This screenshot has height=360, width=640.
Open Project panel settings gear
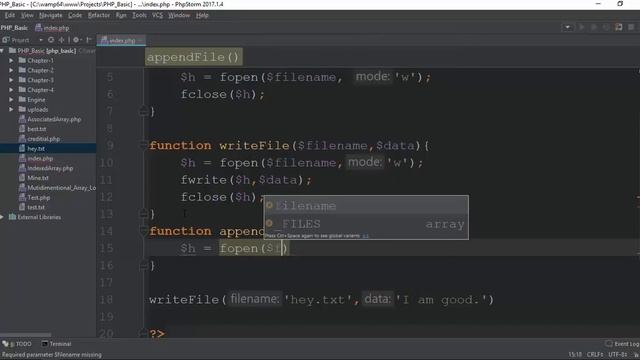click(x=76, y=40)
